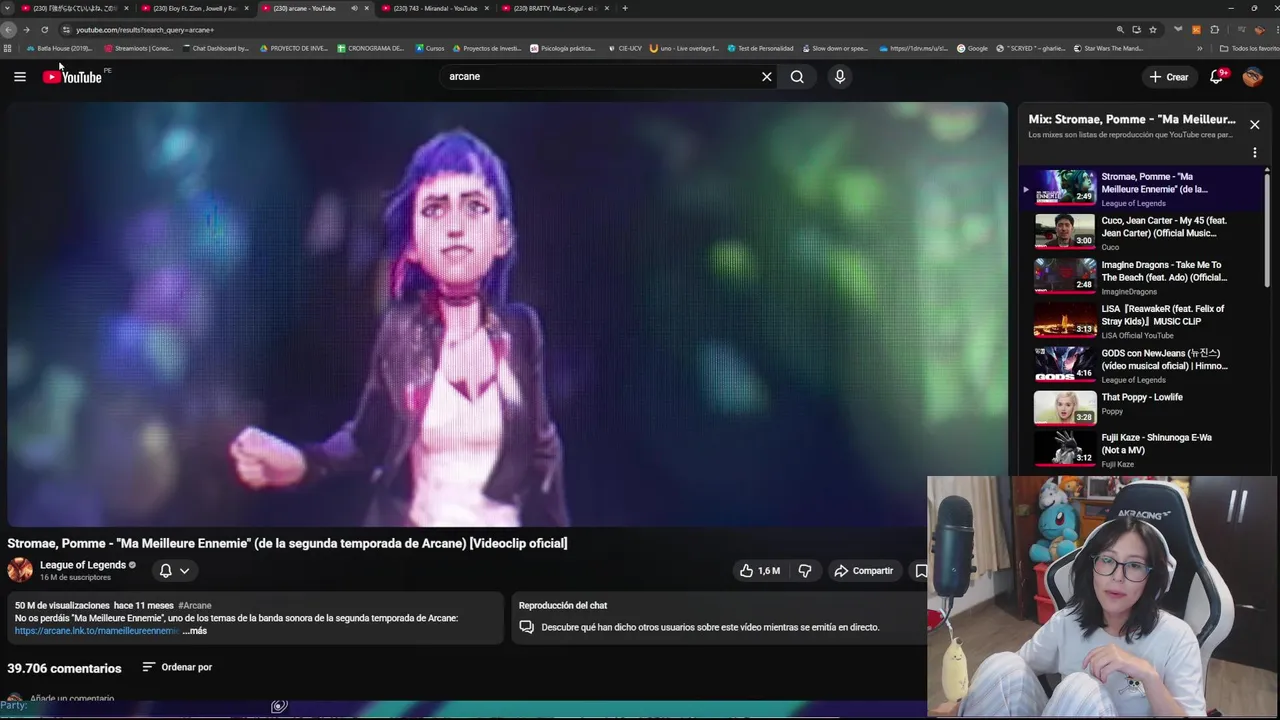1280x720 pixels.
Task: Click the '39.706 comentarios' count
Action: (x=64, y=668)
